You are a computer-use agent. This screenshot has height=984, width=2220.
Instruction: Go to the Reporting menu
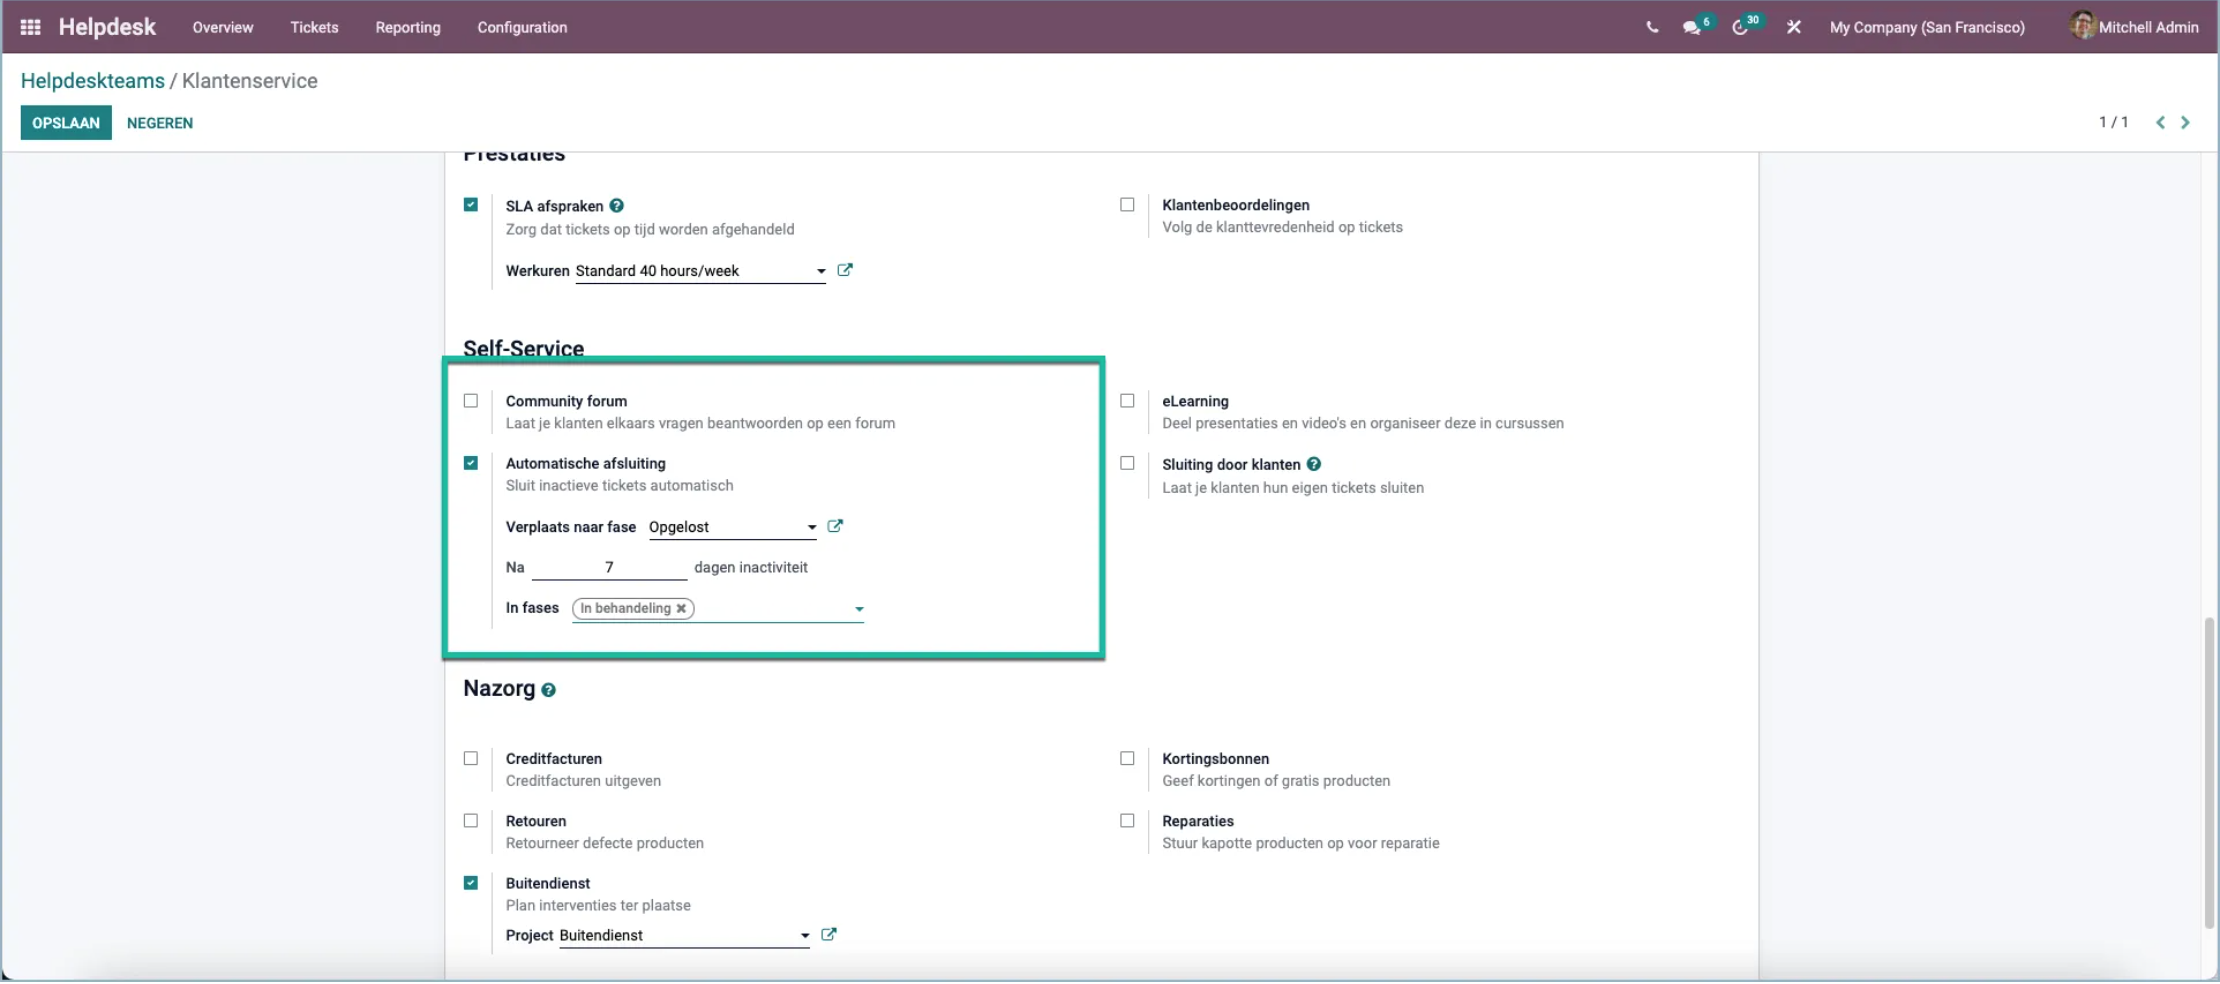click(x=408, y=27)
